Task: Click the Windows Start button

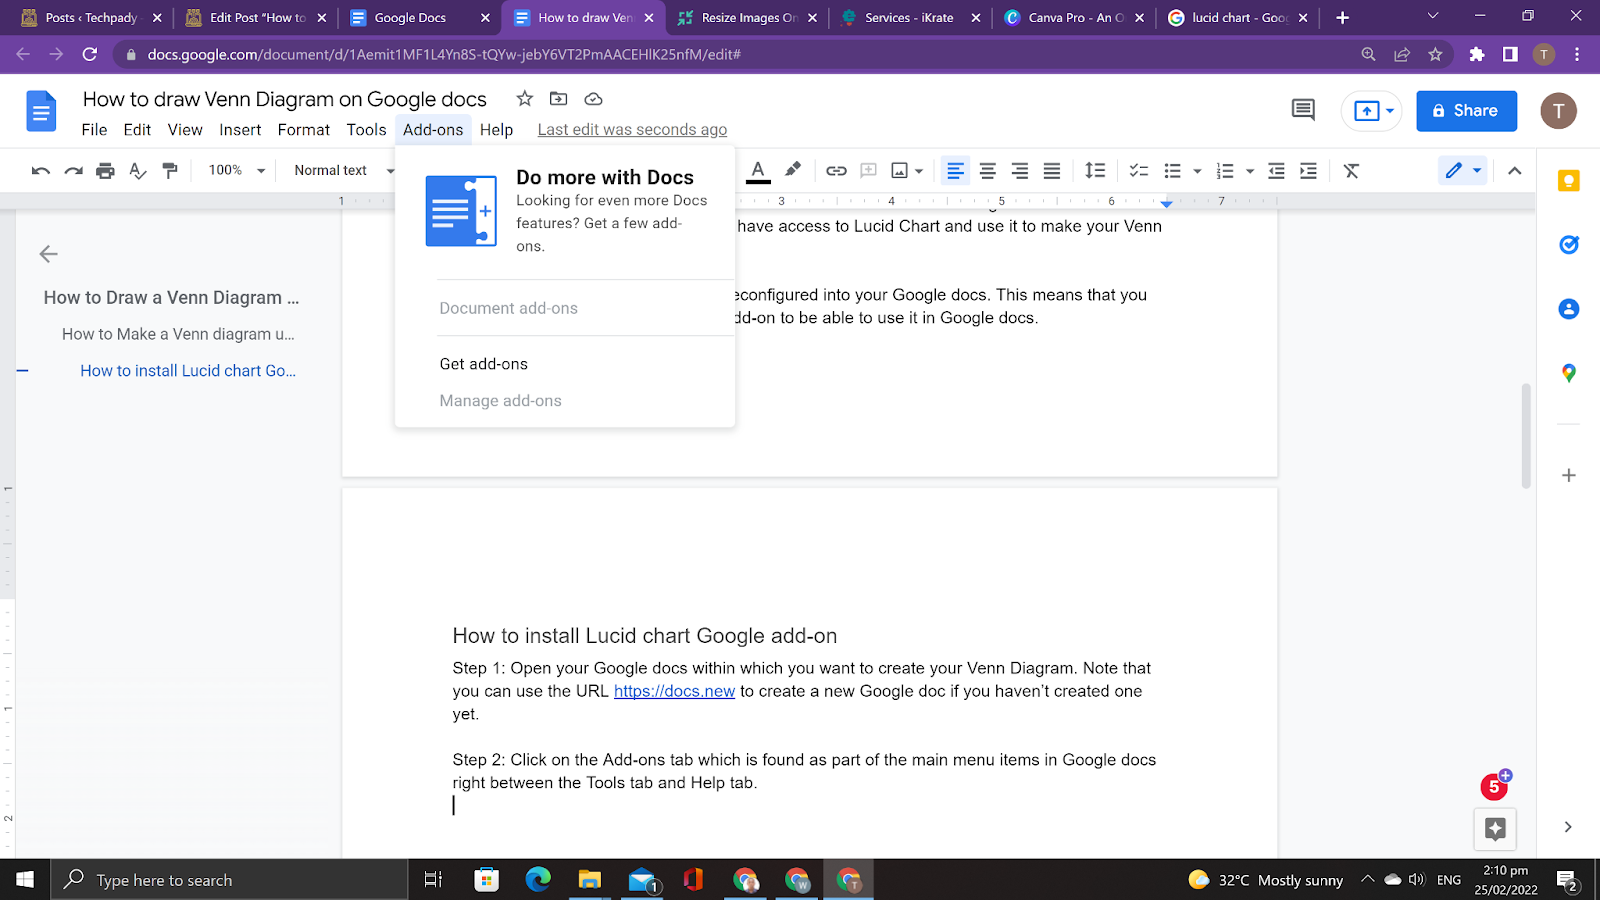Action: pos(25,880)
